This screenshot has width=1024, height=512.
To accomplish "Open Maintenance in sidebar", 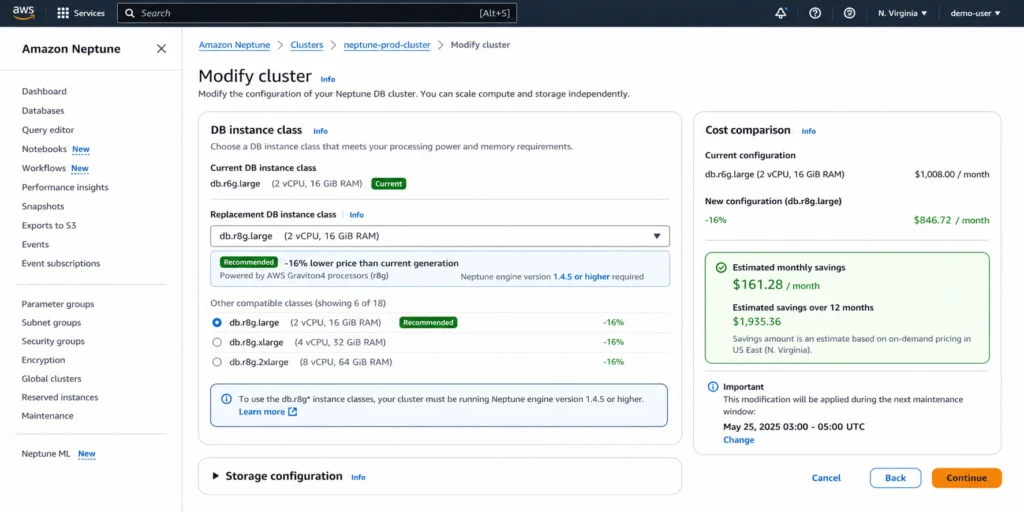I will (x=48, y=416).
